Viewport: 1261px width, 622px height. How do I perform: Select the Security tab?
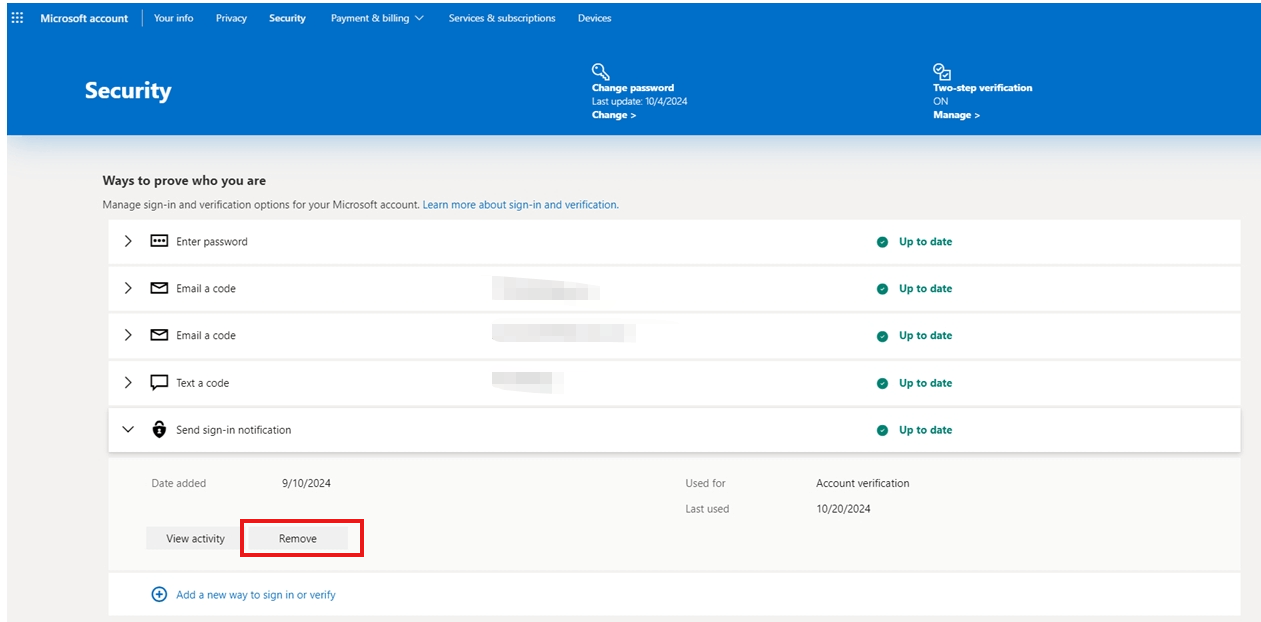[x=287, y=18]
